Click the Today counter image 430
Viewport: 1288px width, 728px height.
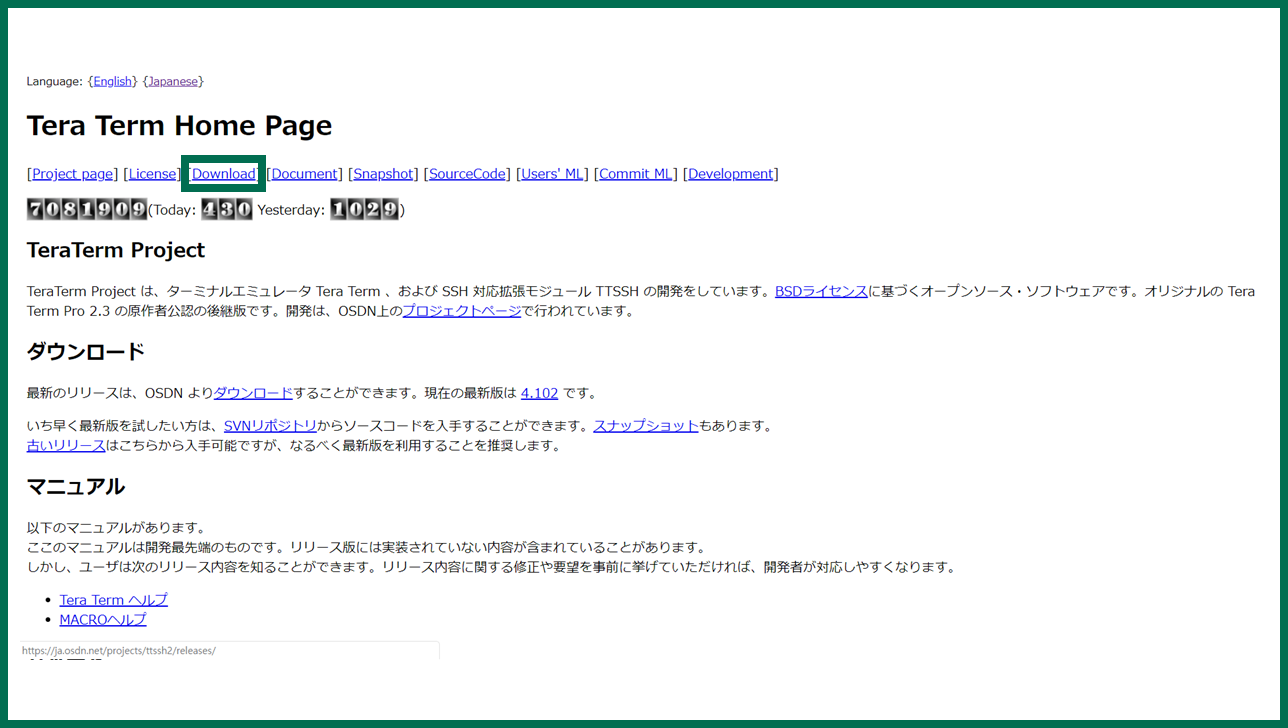click(227, 209)
